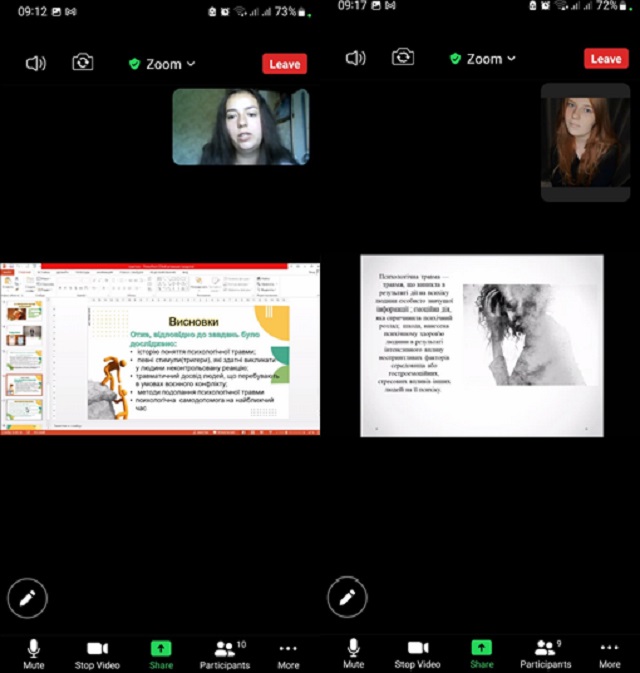The image size is (640, 673).
Task: Mute microphone in the left meeting
Action: tap(34, 654)
